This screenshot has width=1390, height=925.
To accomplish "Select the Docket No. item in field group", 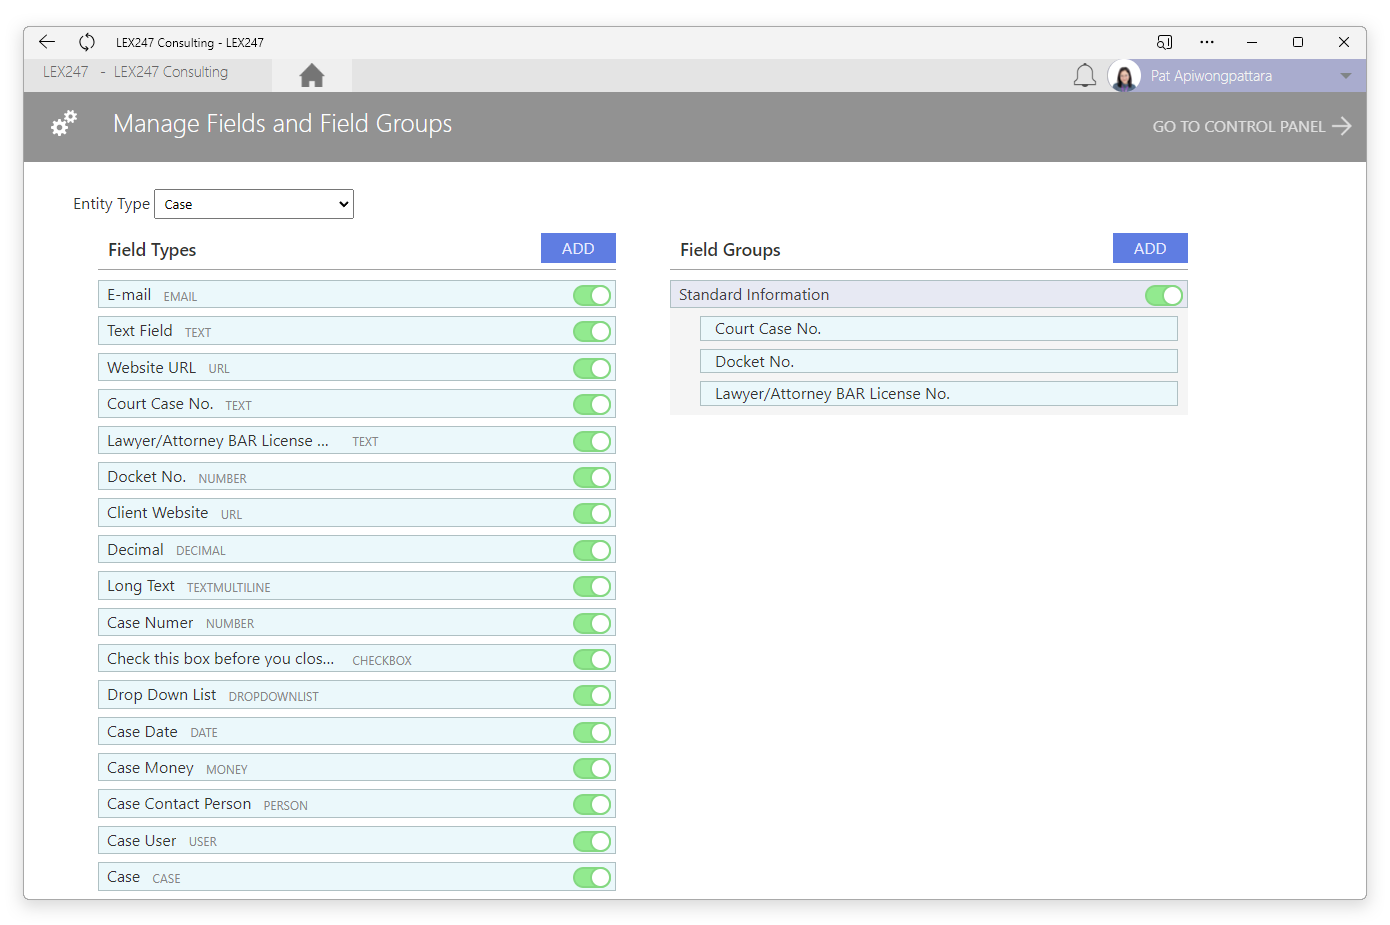I will pyautogui.click(x=938, y=362).
